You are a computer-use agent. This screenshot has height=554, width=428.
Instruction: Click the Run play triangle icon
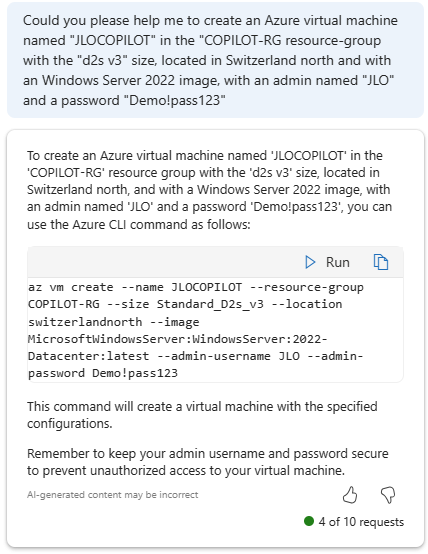point(310,262)
